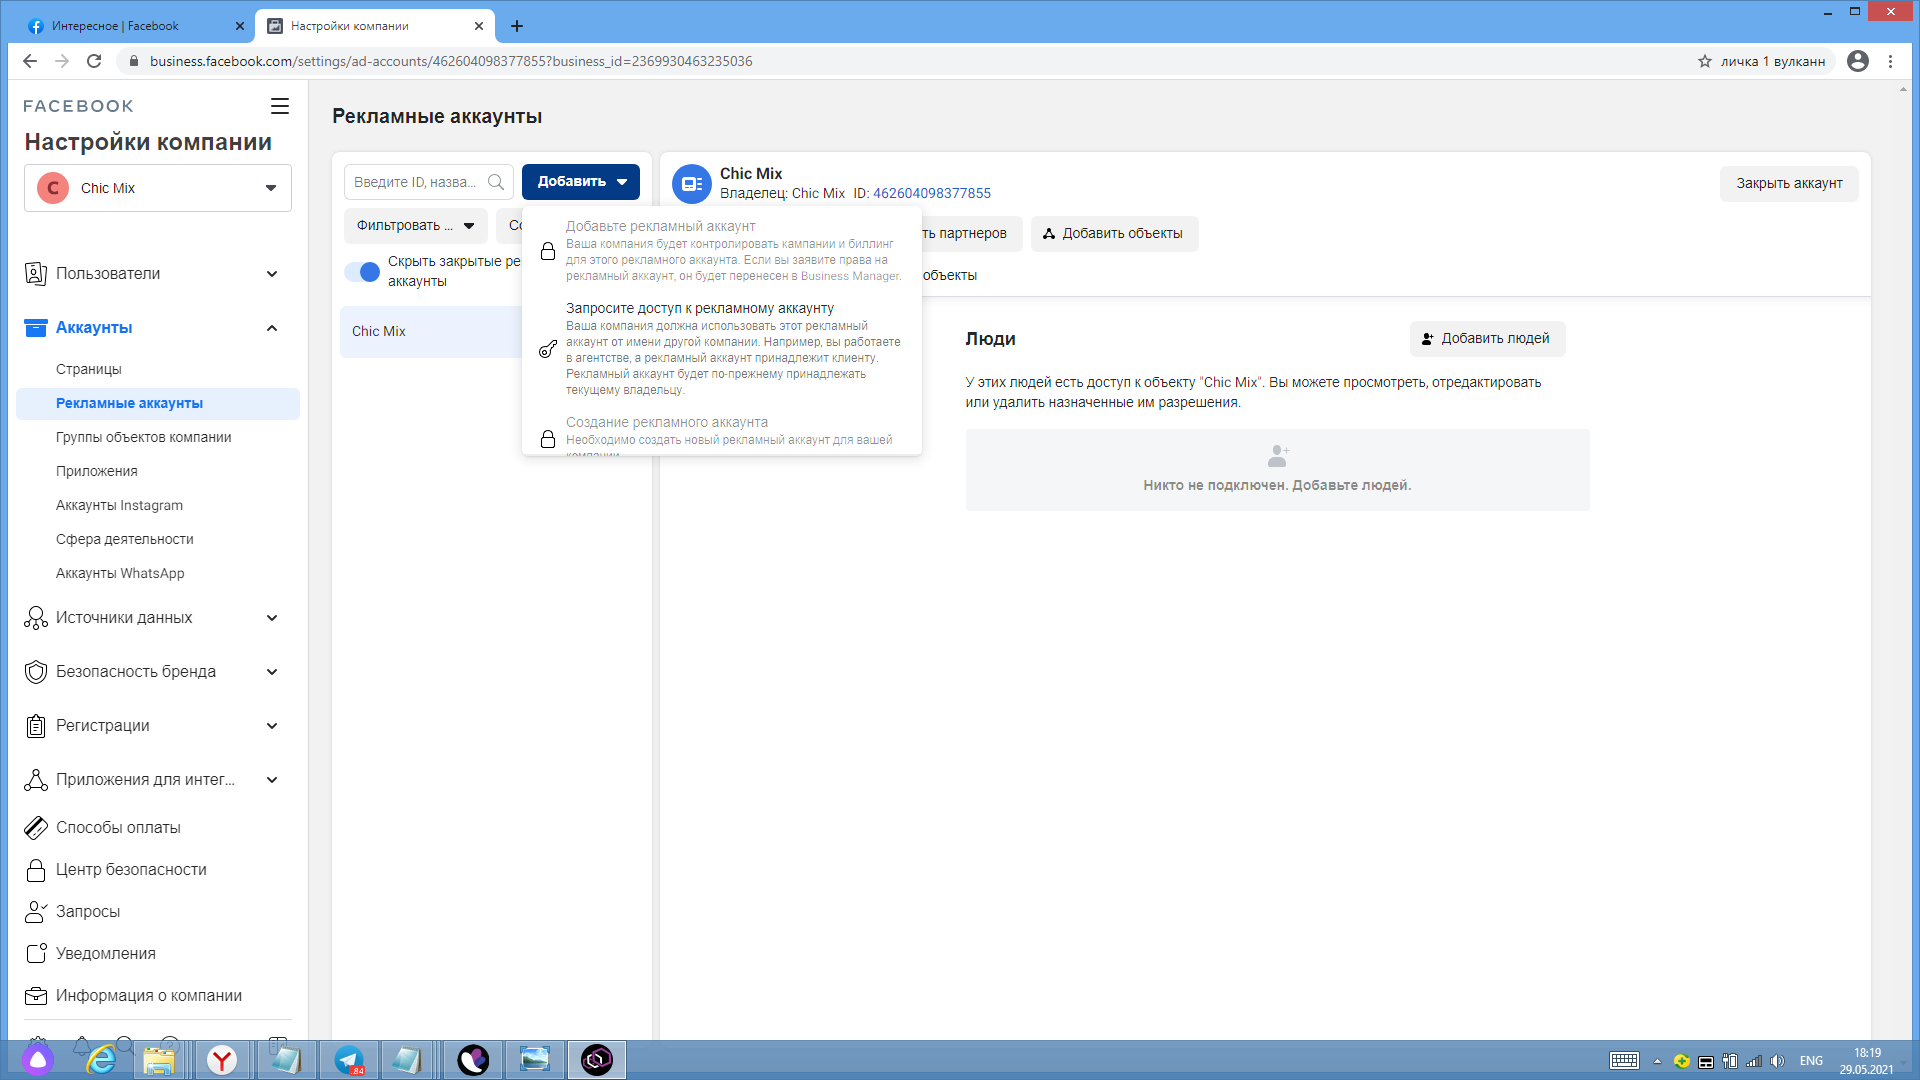Click the Chic Mix ad account avatar icon
Image resolution: width=1920 pixels, height=1080 pixels.
pos(692,184)
